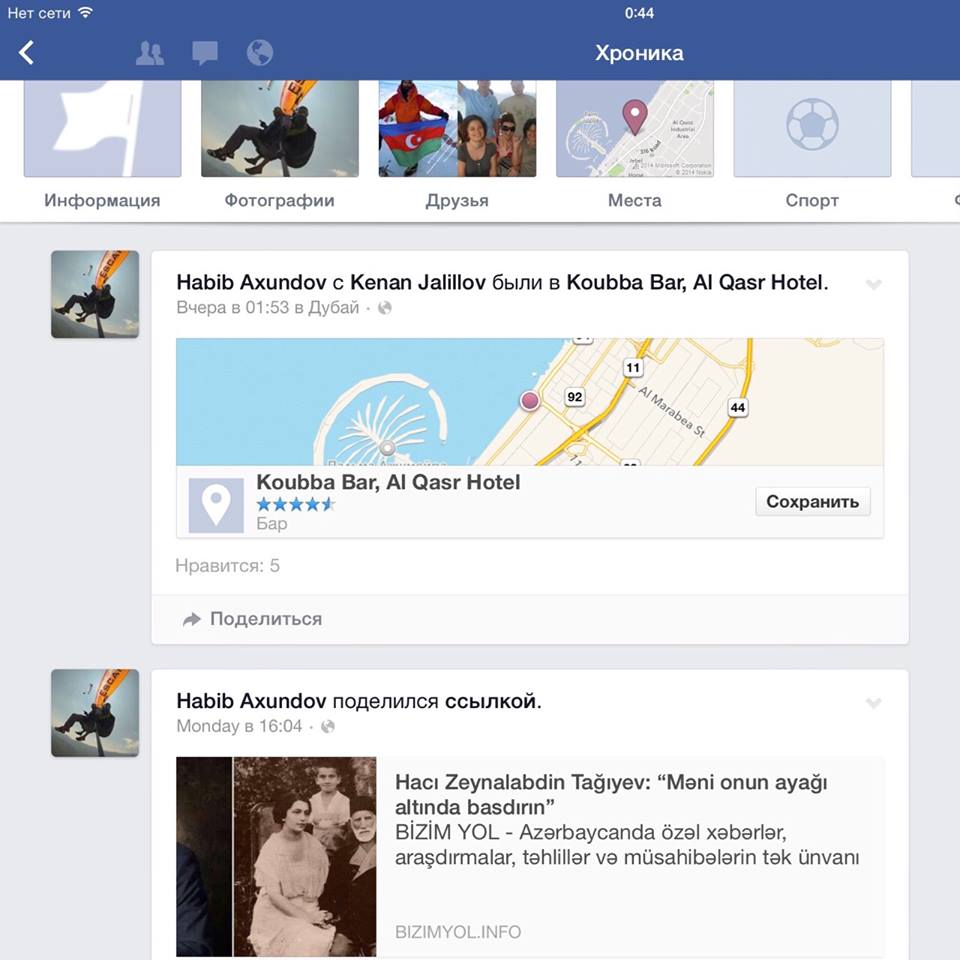The width and height of the screenshot is (960, 960).
Task: Open the Dubai map preview
Action: pos(530,402)
